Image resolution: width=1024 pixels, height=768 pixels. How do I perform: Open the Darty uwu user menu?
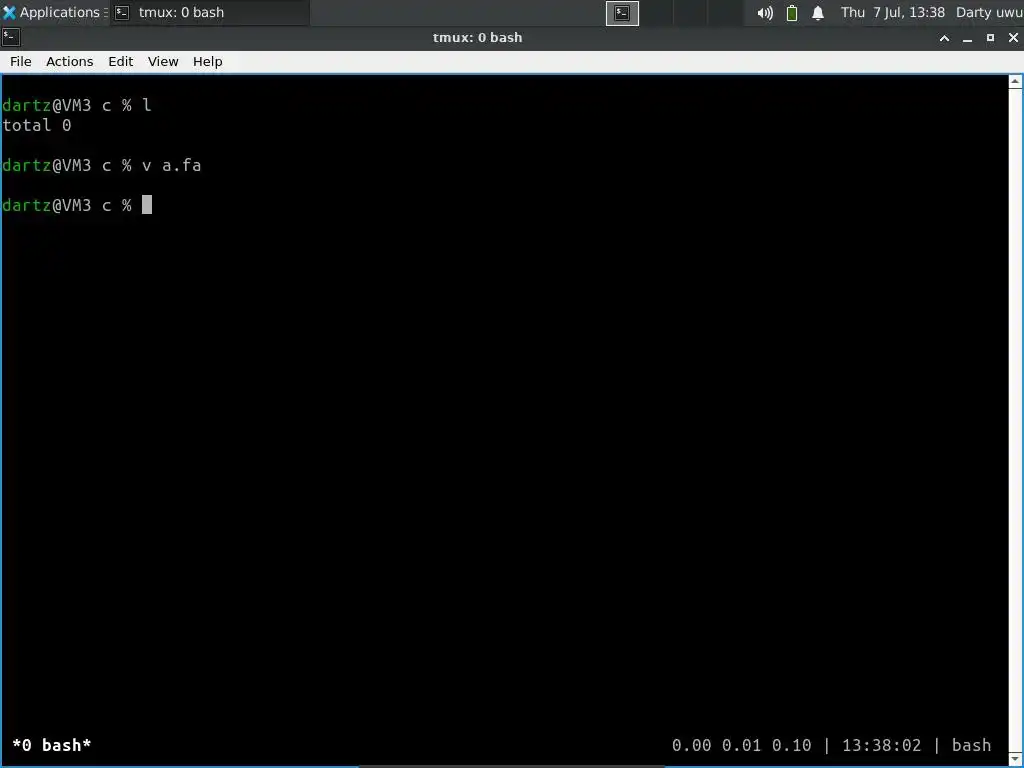[989, 12]
